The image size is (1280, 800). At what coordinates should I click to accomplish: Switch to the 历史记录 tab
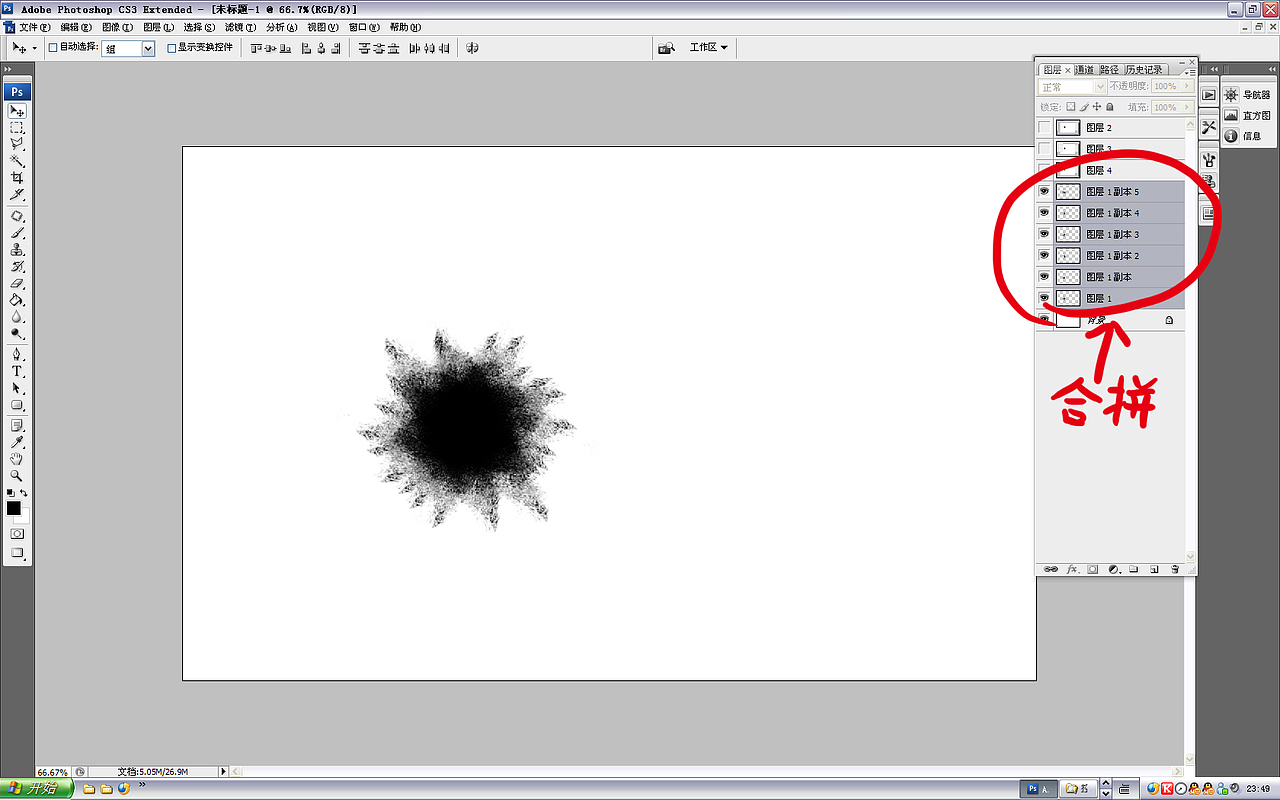click(x=1144, y=70)
